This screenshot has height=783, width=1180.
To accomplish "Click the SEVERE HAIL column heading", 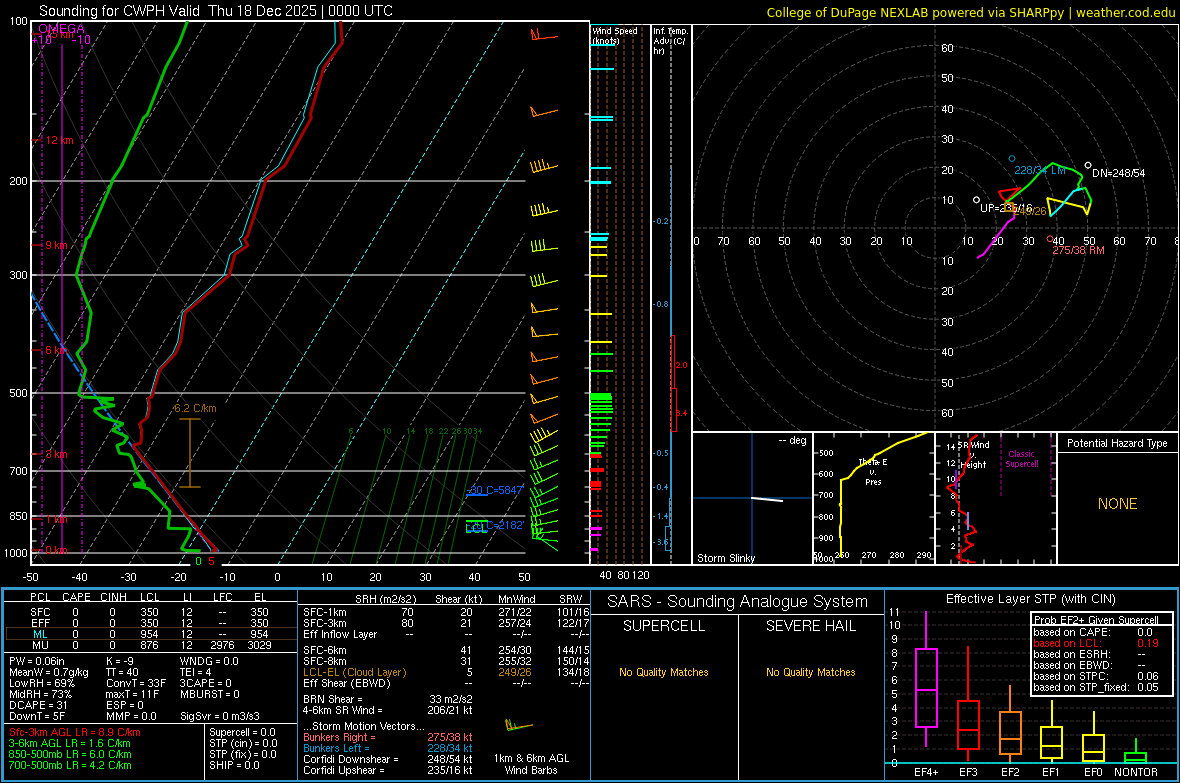I will click(x=810, y=626).
